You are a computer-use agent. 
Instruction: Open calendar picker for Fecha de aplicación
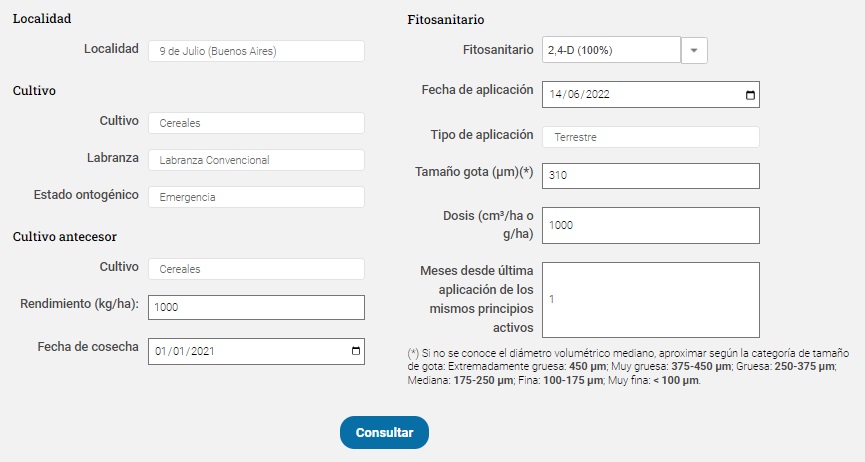(x=751, y=95)
